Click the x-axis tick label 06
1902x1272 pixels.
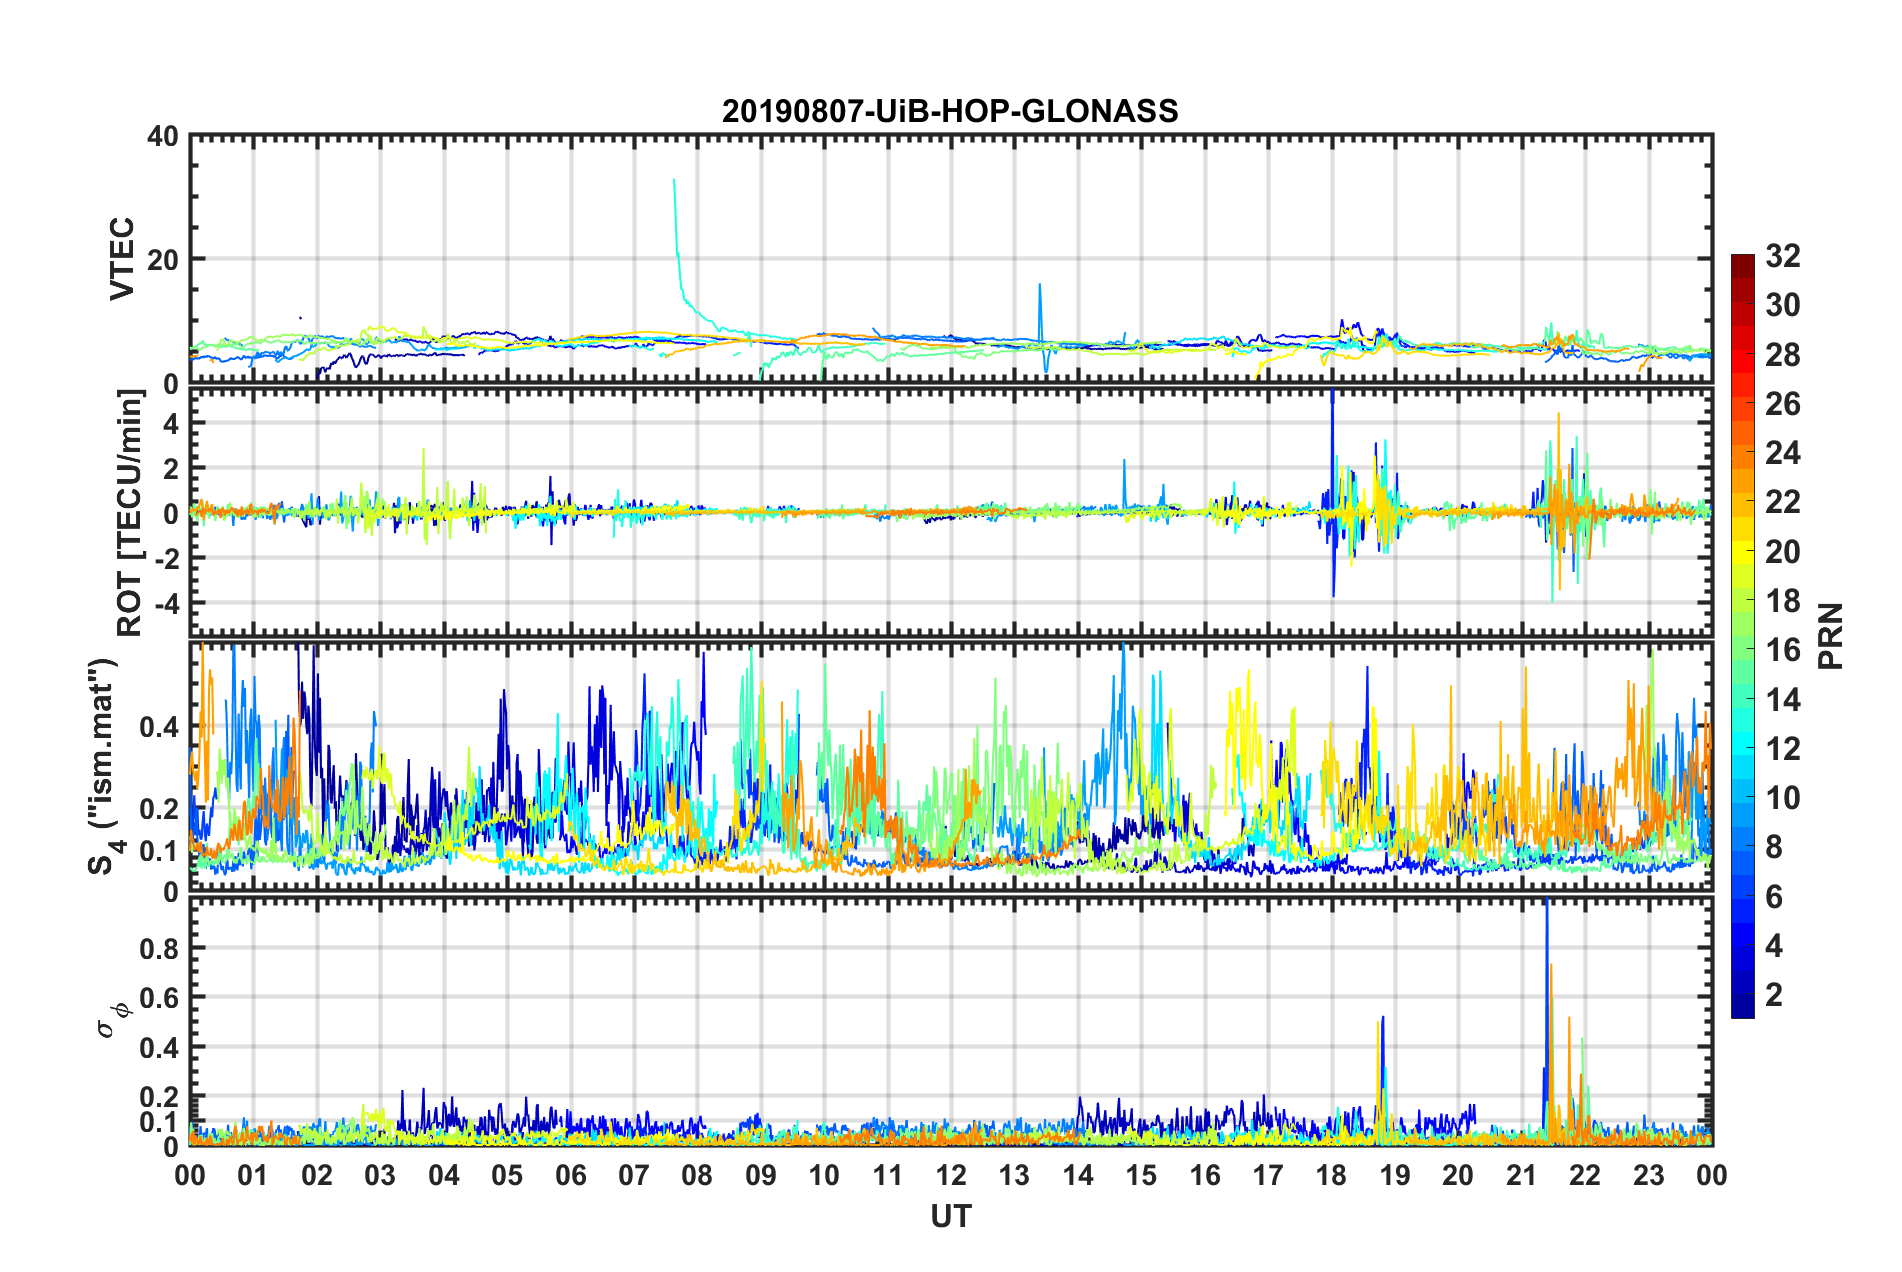[571, 1175]
